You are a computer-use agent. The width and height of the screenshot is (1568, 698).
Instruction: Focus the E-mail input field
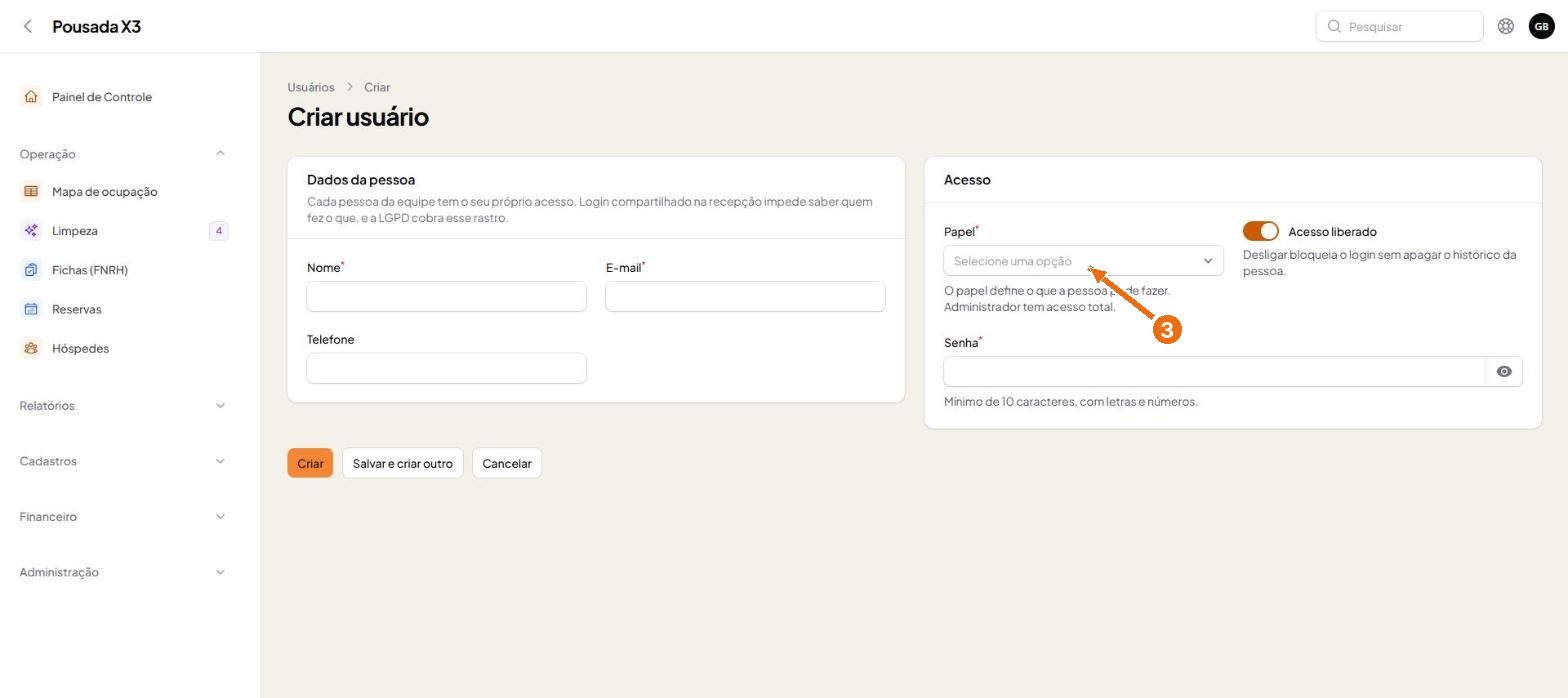click(x=745, y=296)
